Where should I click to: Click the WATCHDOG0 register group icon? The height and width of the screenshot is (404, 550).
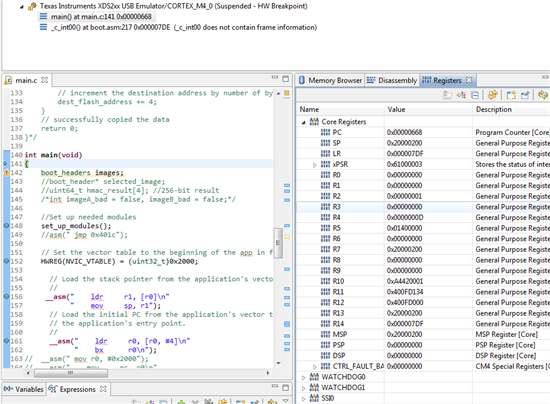314,377
